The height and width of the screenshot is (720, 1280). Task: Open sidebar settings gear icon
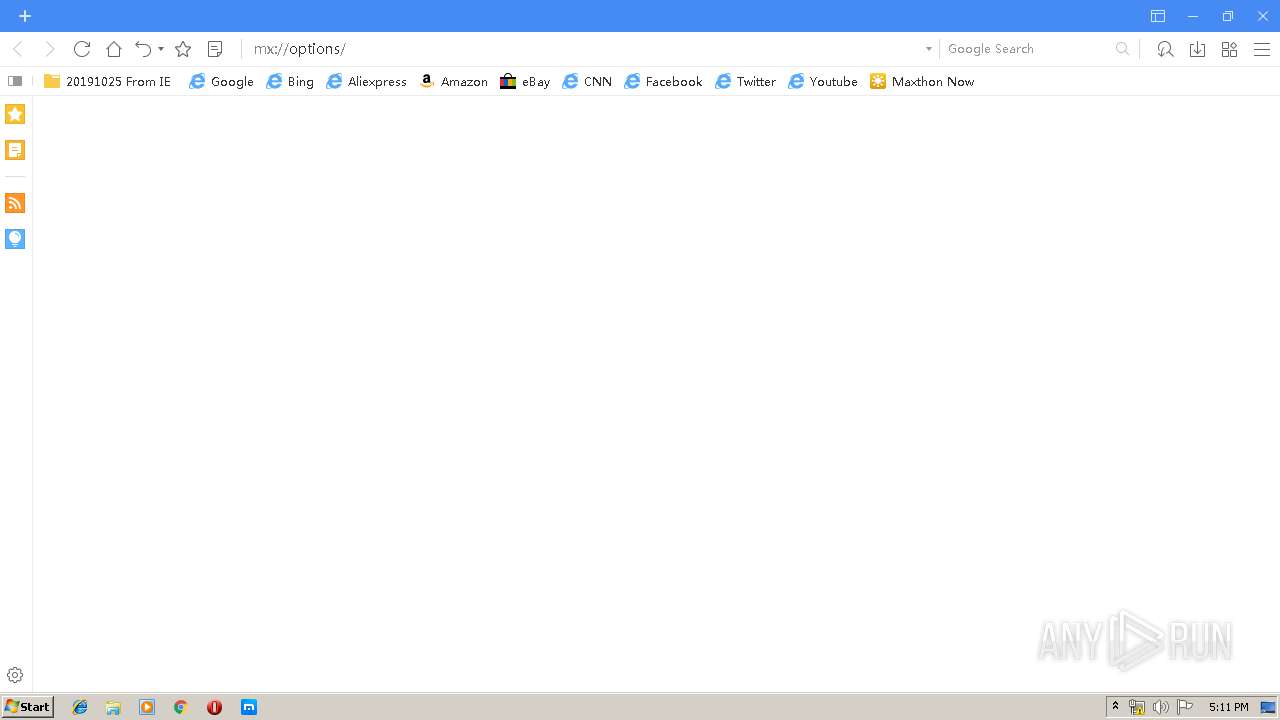tap(15, 676)
